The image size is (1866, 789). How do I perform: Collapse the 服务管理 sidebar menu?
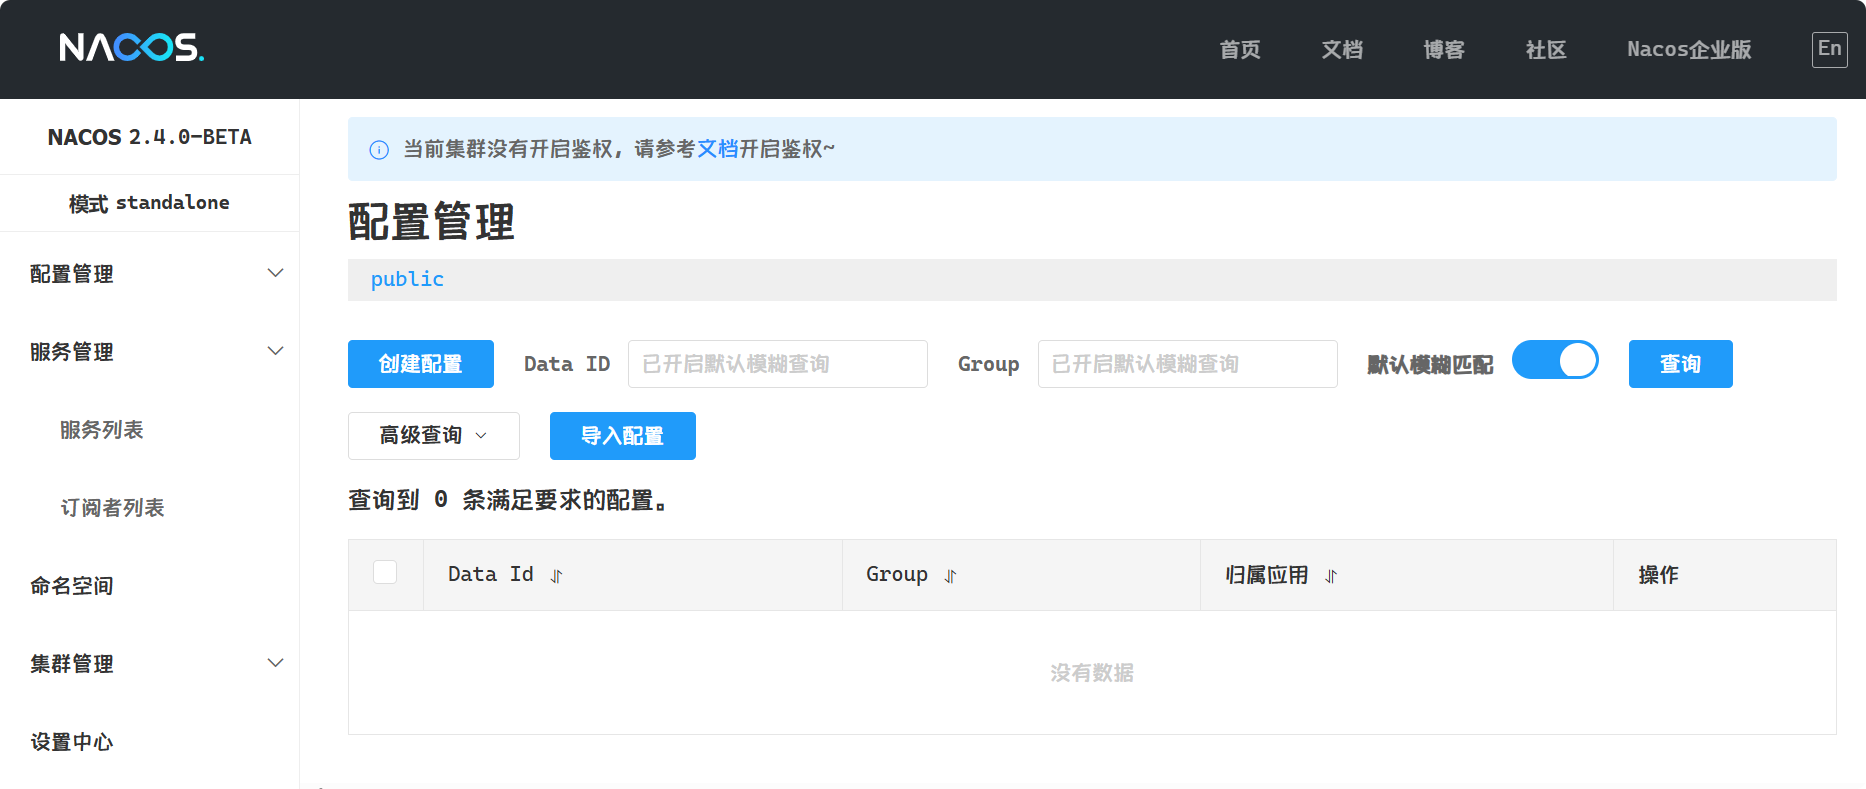(150, 351)
